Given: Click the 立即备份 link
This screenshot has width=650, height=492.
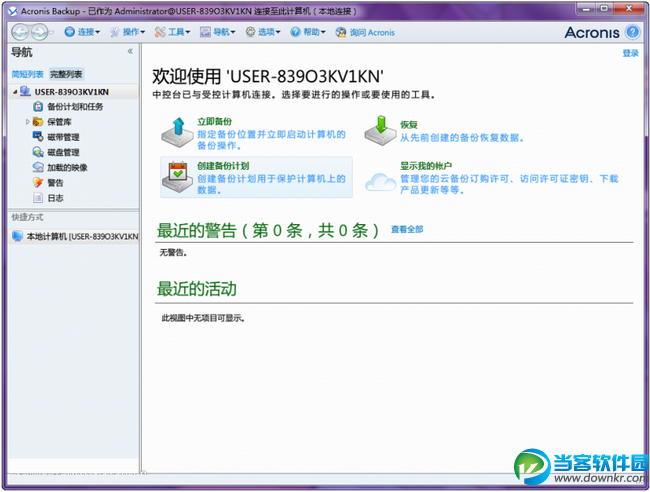Looking at the screenshot, I should point(214,121).
